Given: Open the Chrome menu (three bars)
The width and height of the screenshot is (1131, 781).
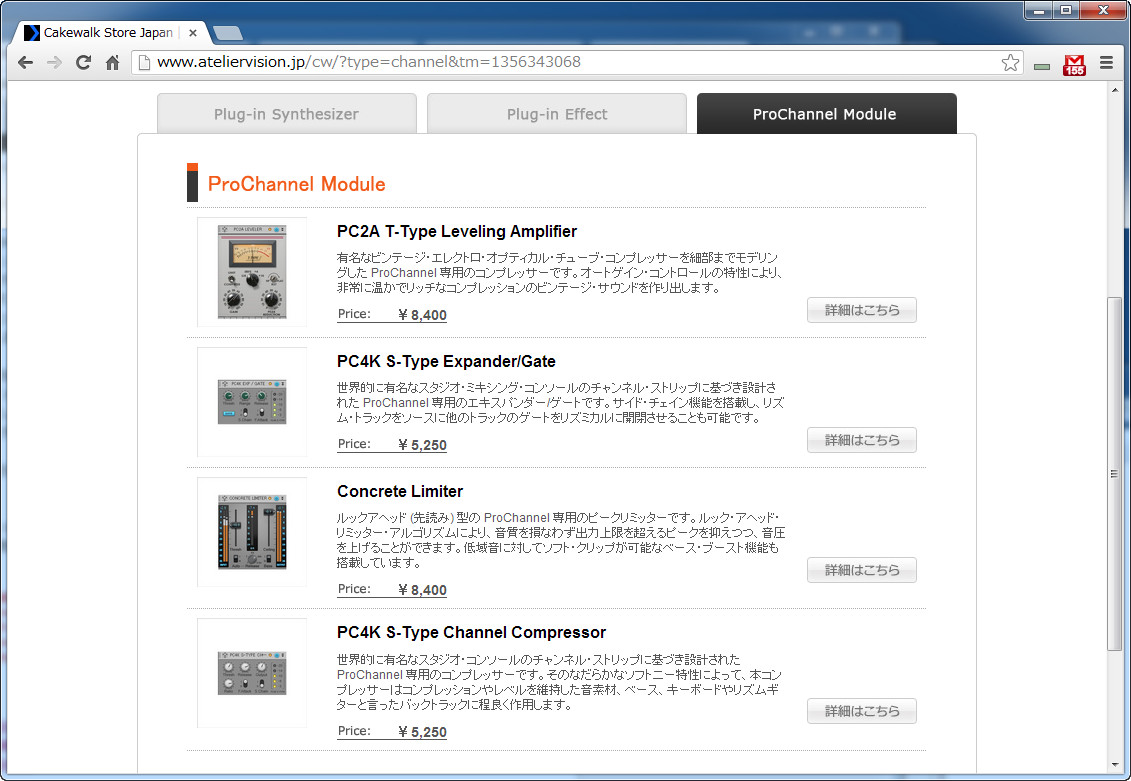Looking at the screenshot, I should [1106, 63].
